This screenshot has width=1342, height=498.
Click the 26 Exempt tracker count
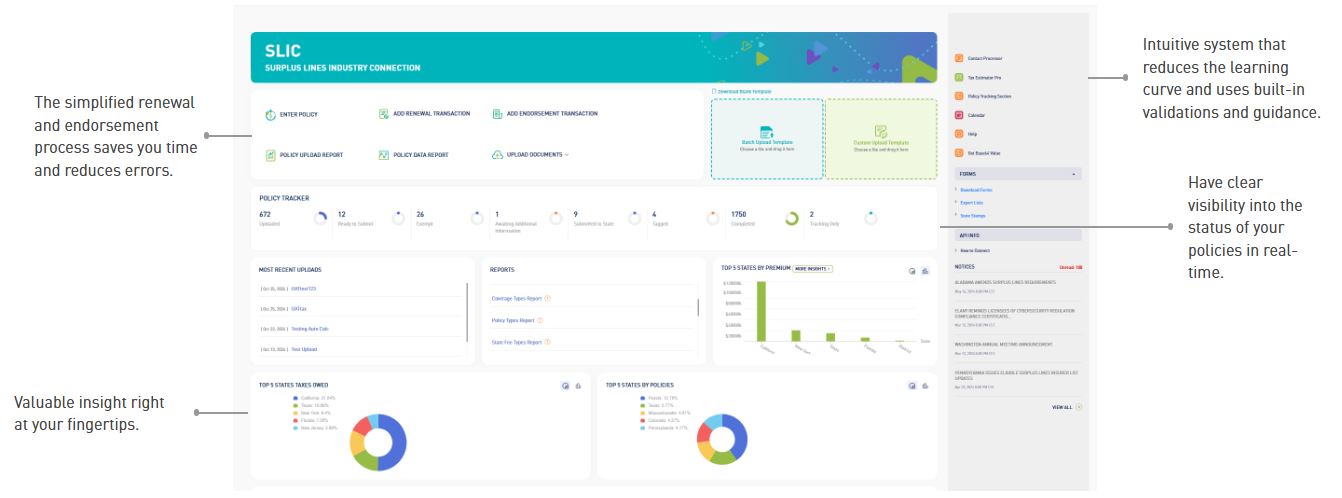pos(420,214)
